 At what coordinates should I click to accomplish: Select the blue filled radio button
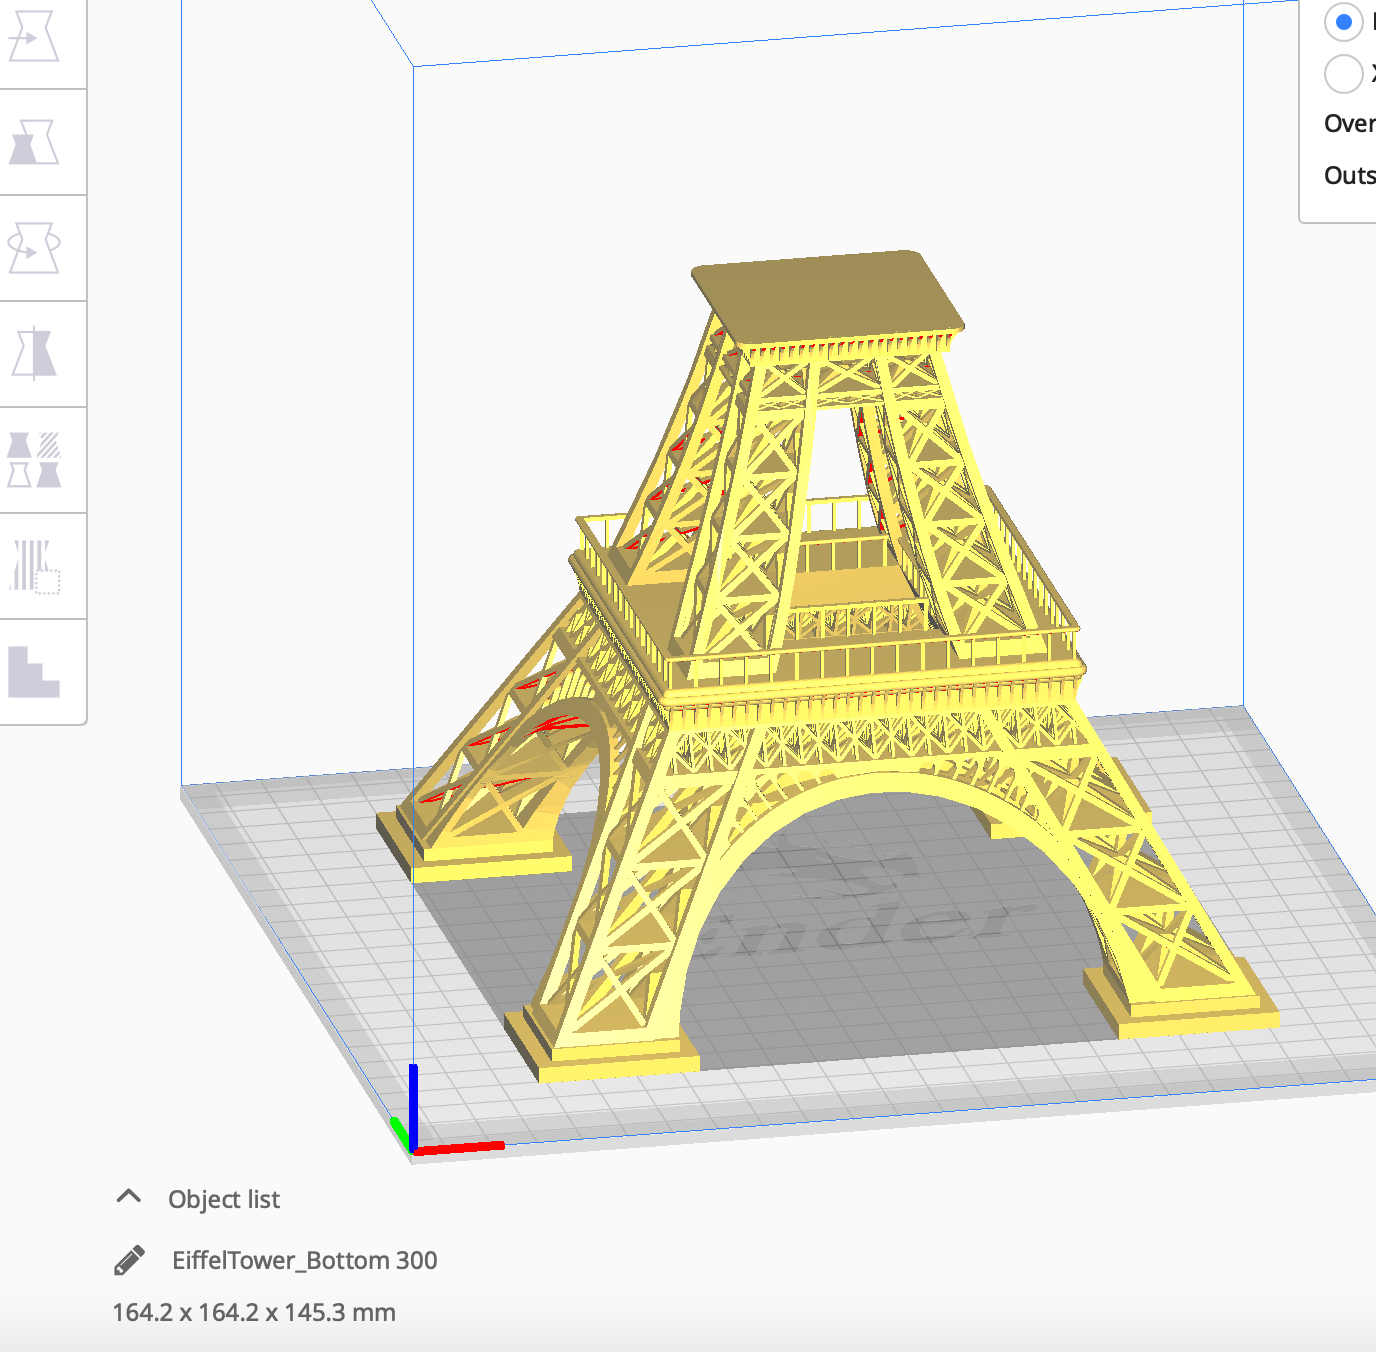1343,21
